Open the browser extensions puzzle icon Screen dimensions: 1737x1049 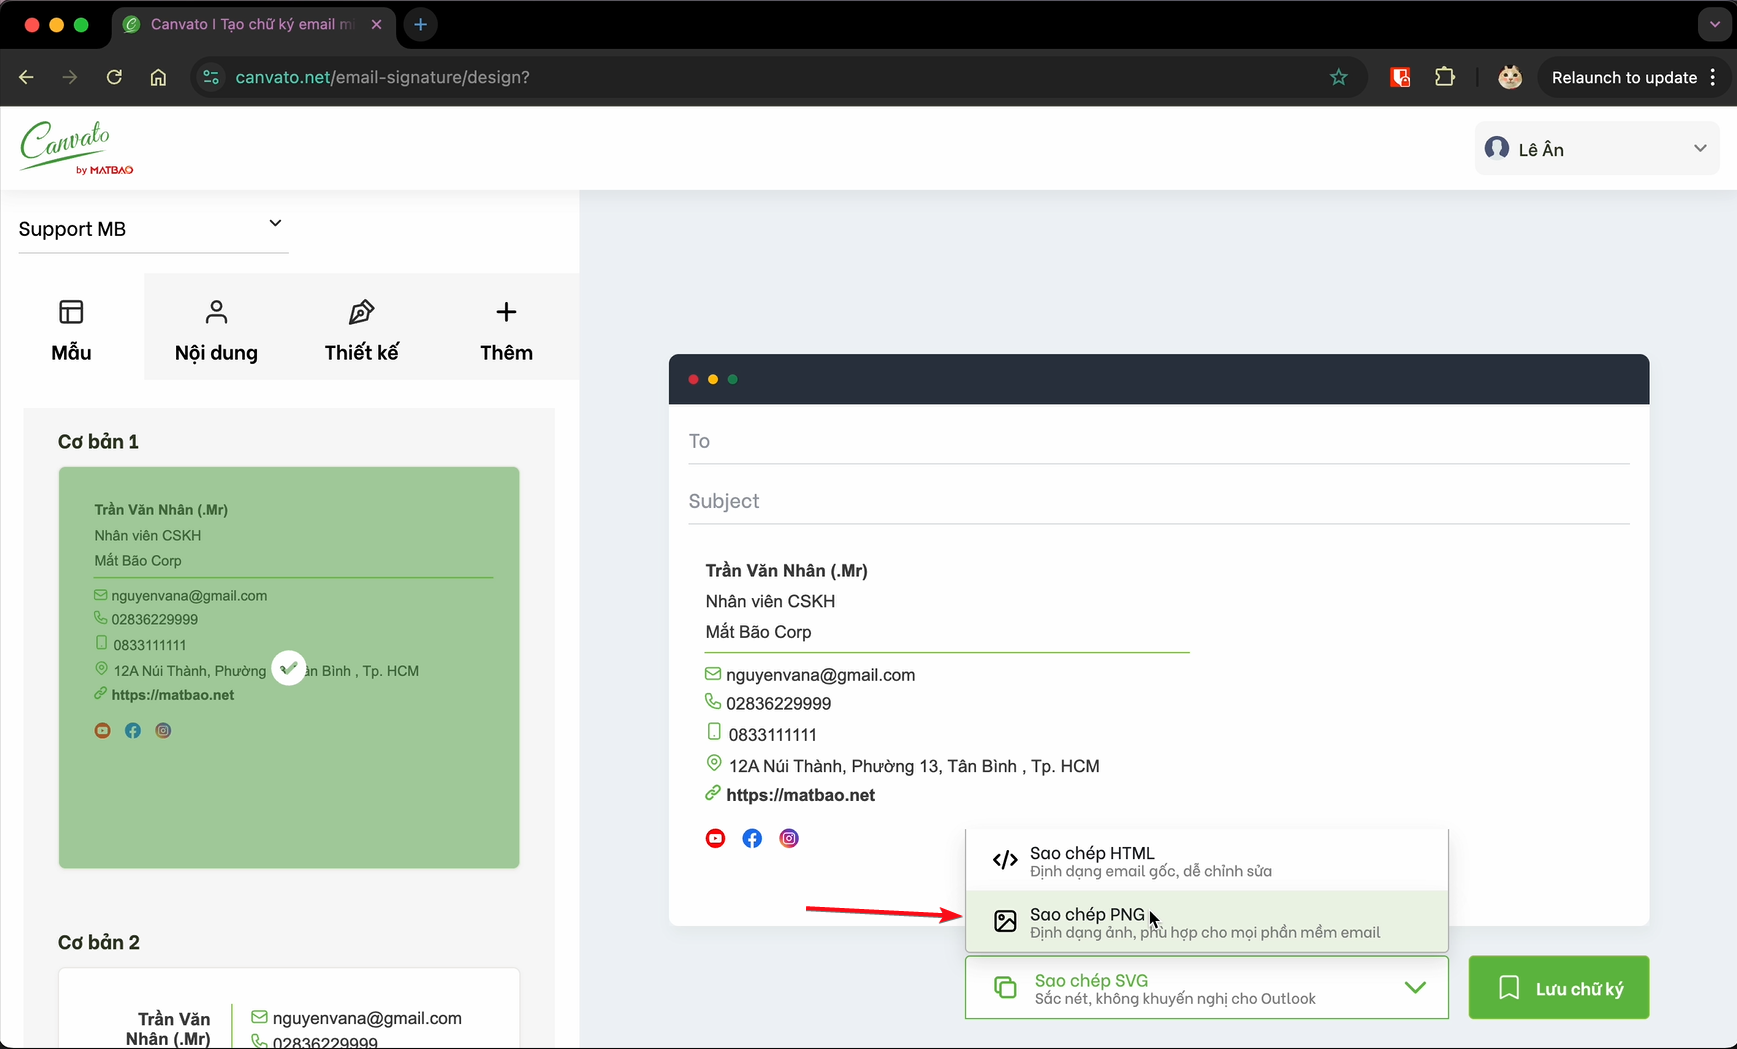click(1444, 77)
